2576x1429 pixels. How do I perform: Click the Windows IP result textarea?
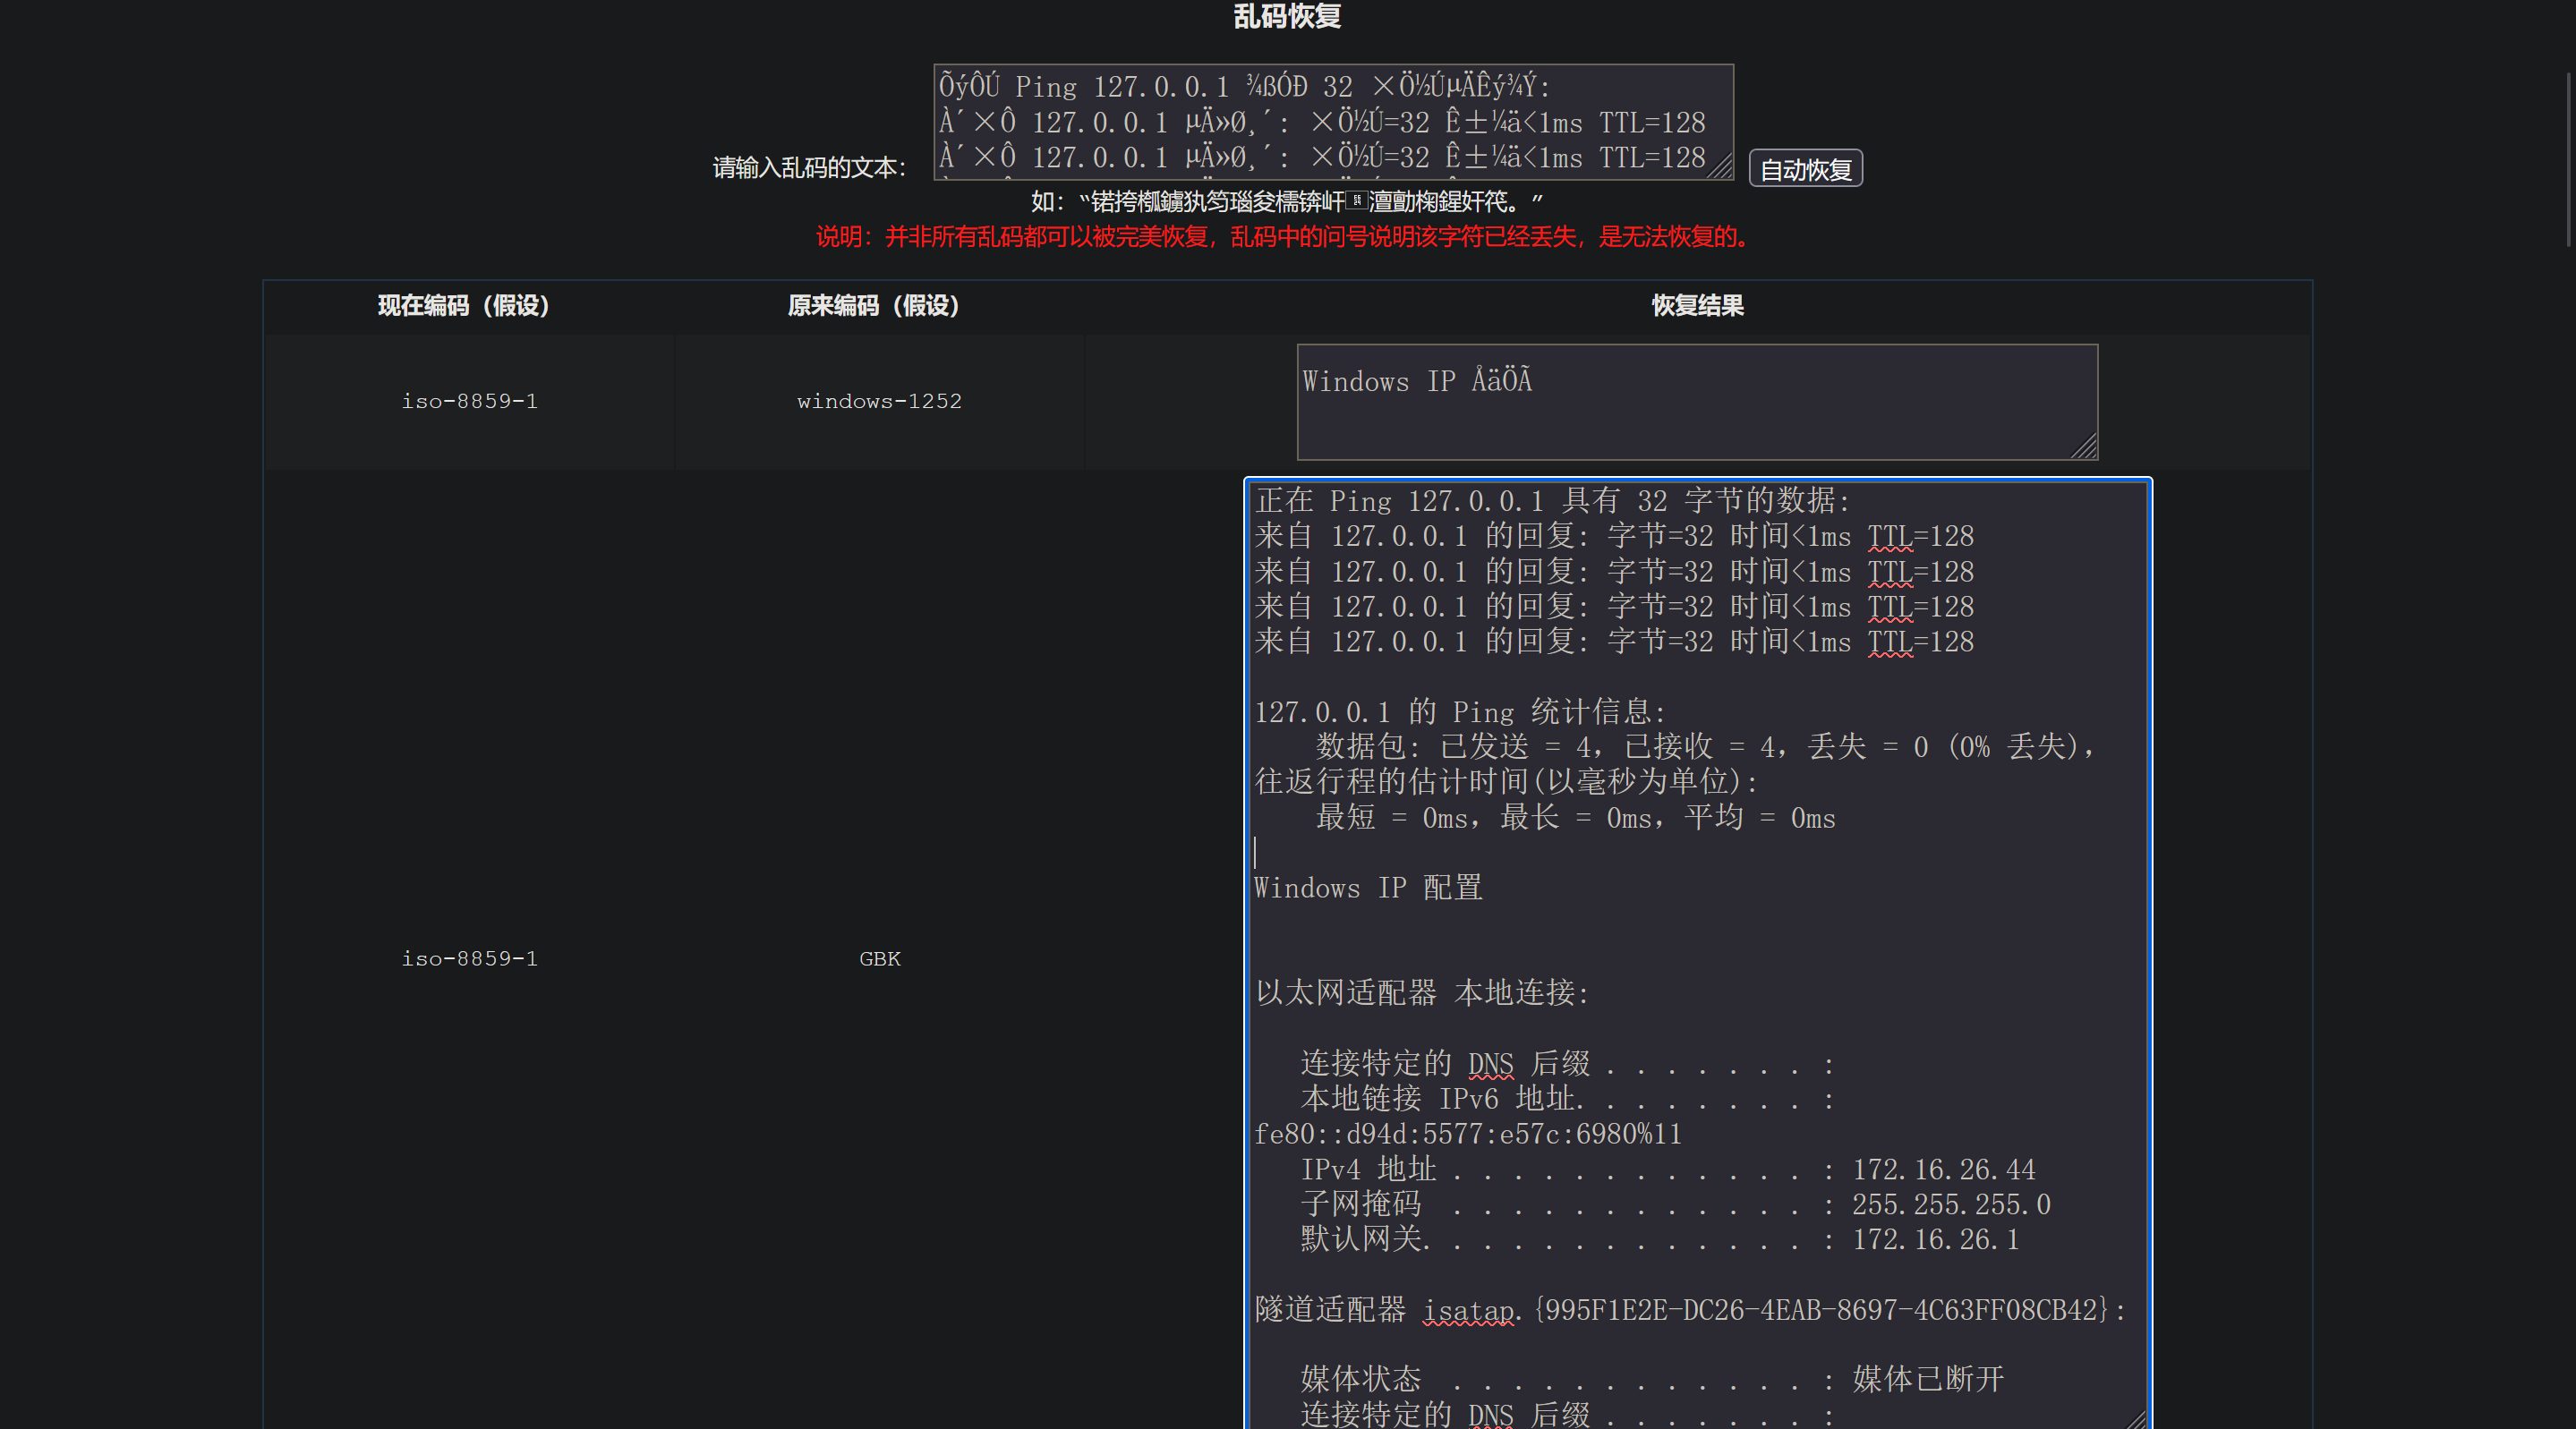click(x=1697, y=402)
